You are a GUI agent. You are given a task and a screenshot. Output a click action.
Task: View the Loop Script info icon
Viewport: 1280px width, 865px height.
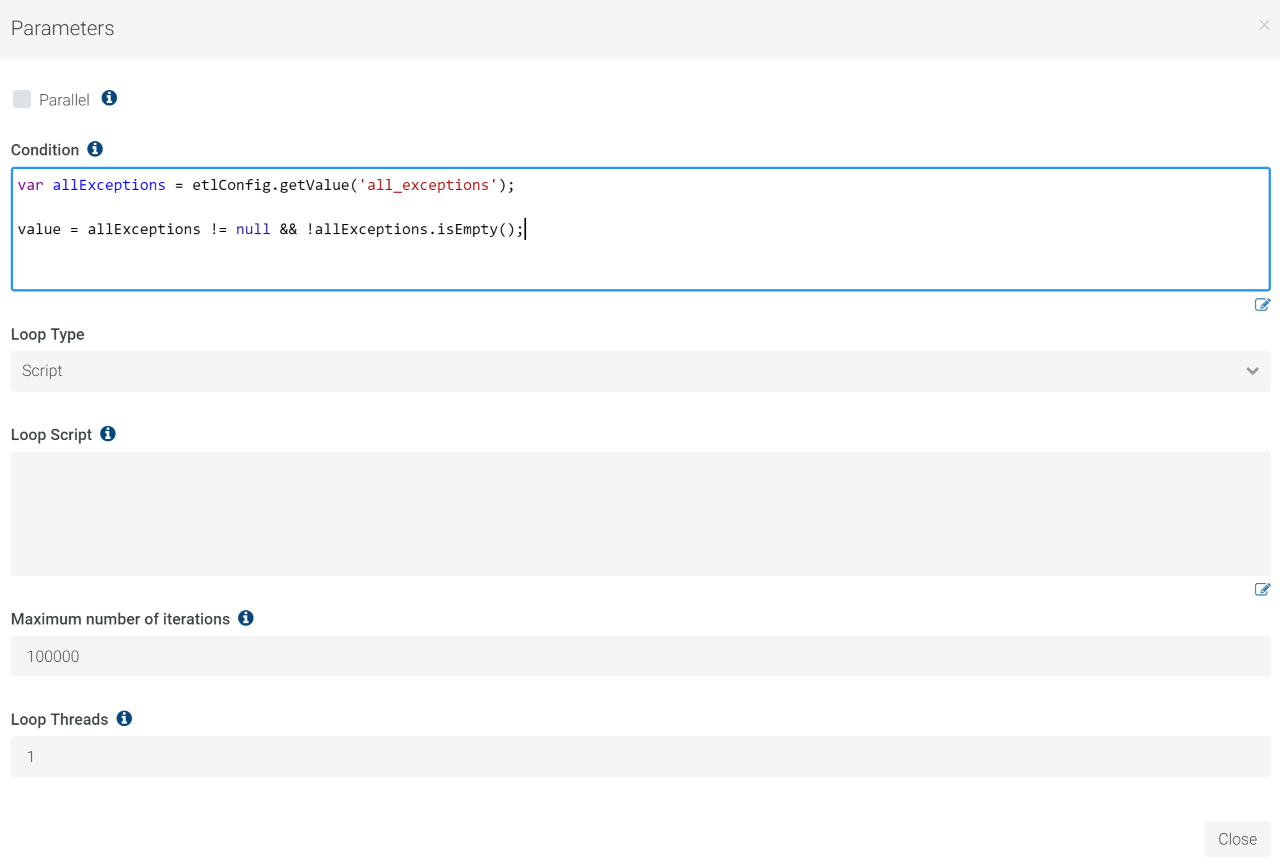pyautogui.click(x=108, y=433)
